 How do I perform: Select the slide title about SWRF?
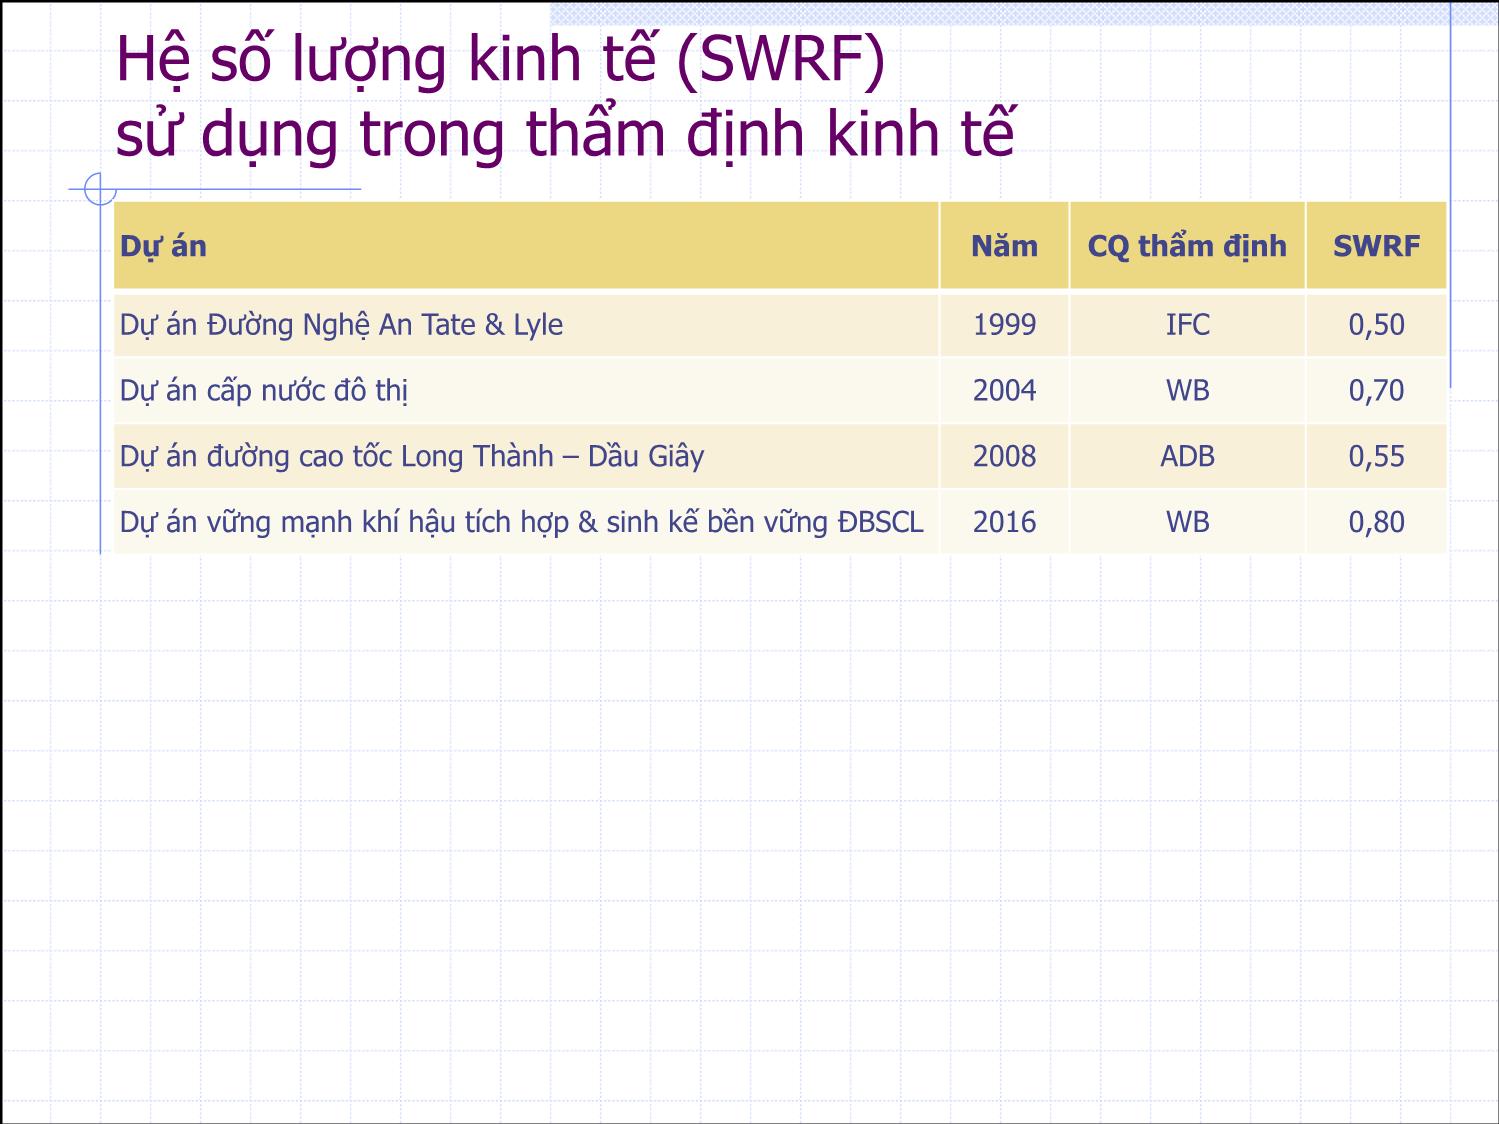click(565, 96)
